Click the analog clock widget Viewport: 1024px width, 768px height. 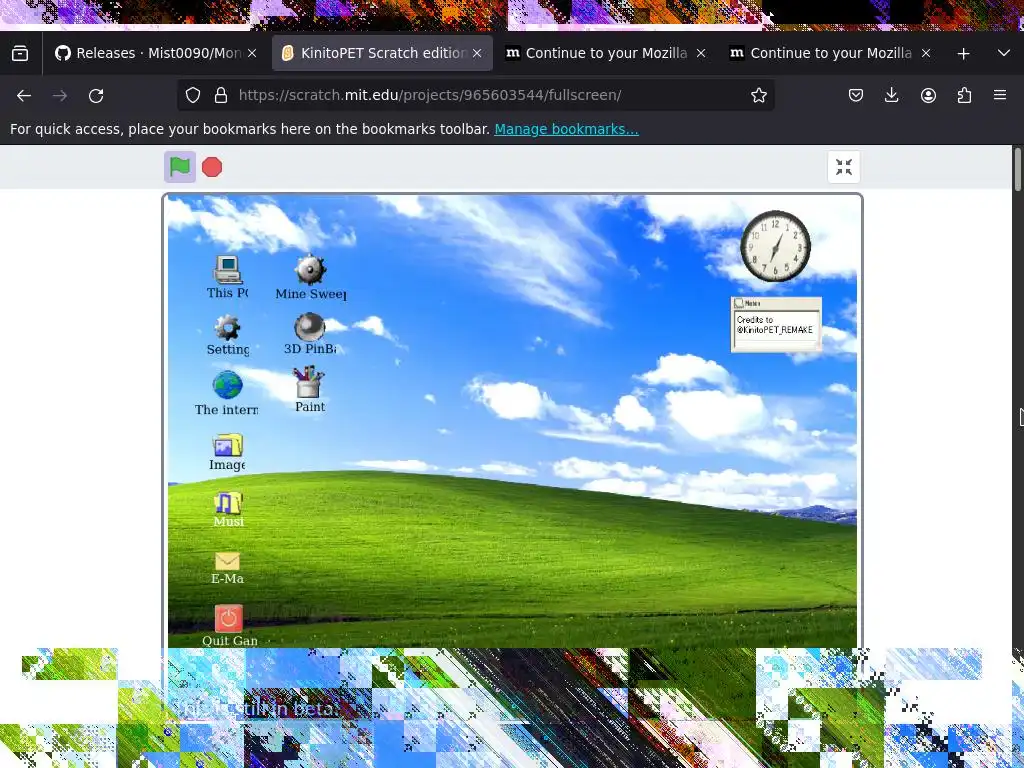click(775, 246)
